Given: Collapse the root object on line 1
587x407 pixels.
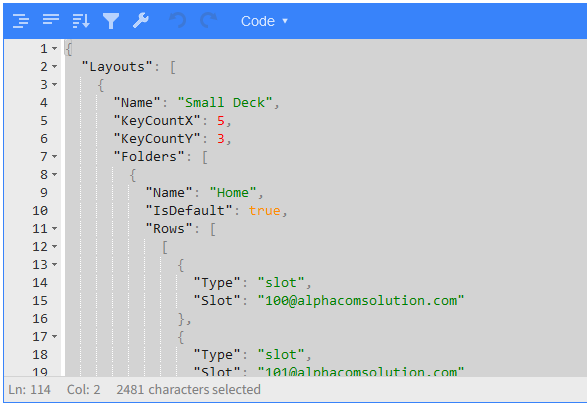Looking at the screenshot, I should click(55, 49).
